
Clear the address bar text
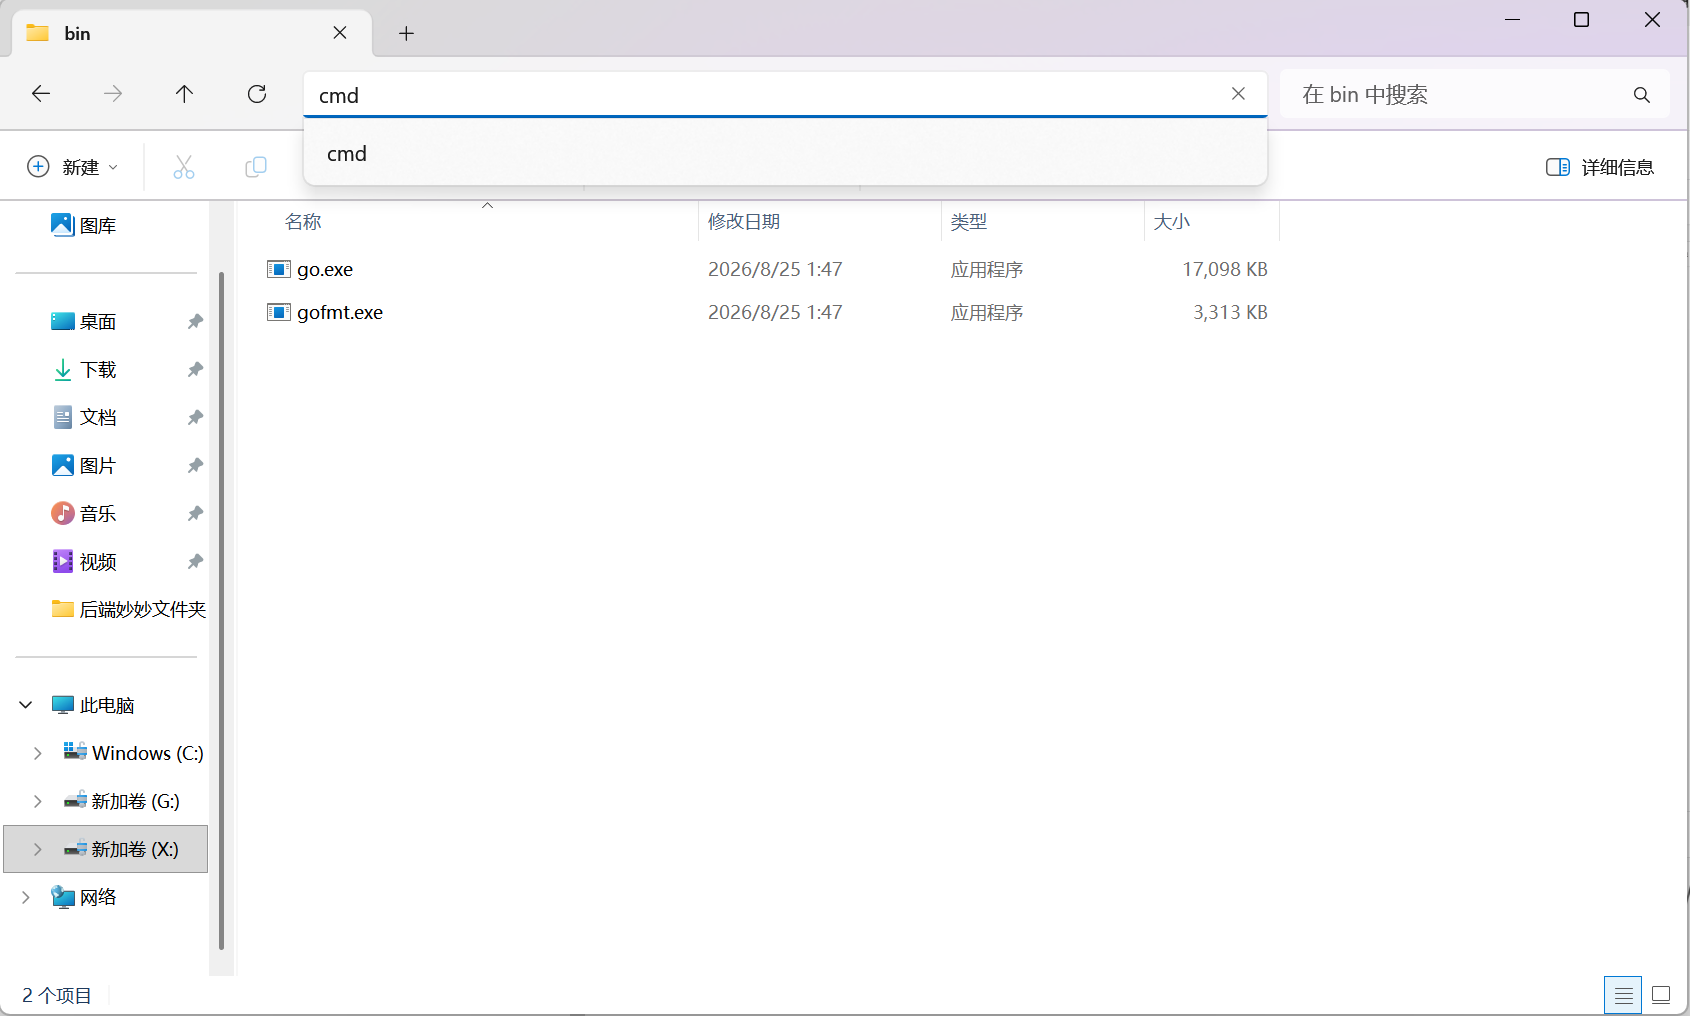[x=1238, y=93]
